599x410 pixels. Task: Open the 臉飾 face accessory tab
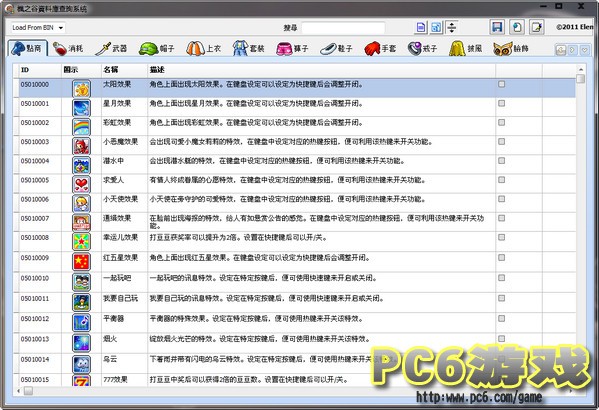click(511, 49)
